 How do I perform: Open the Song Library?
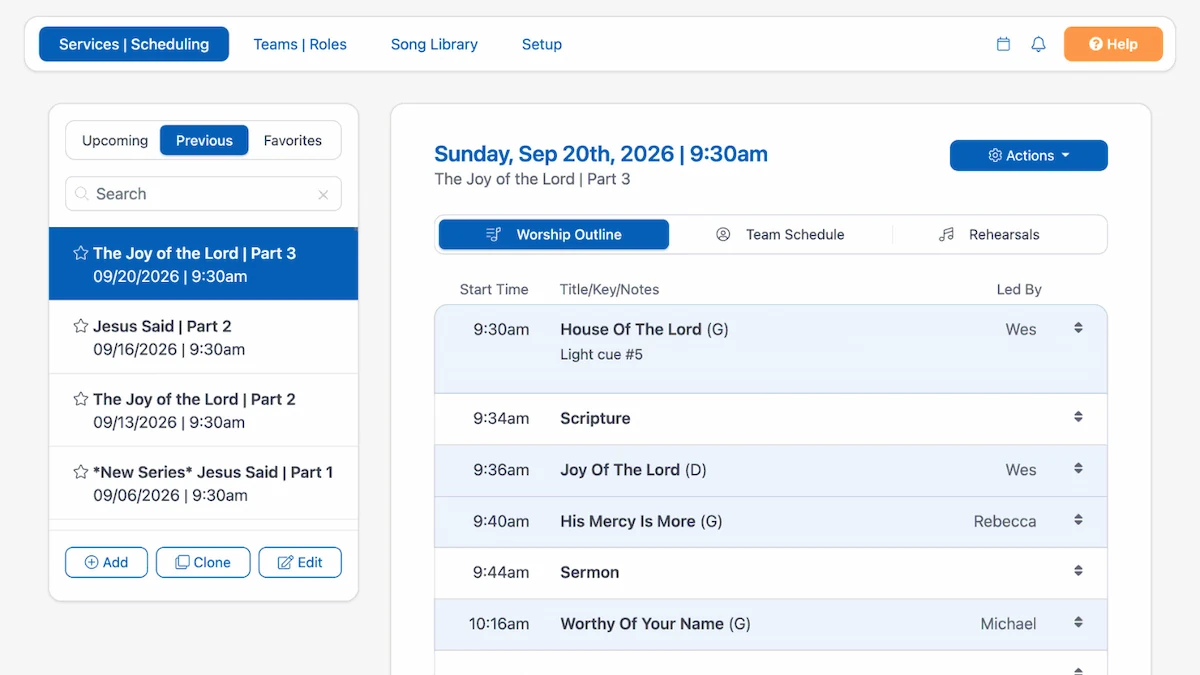click(434, 44)
